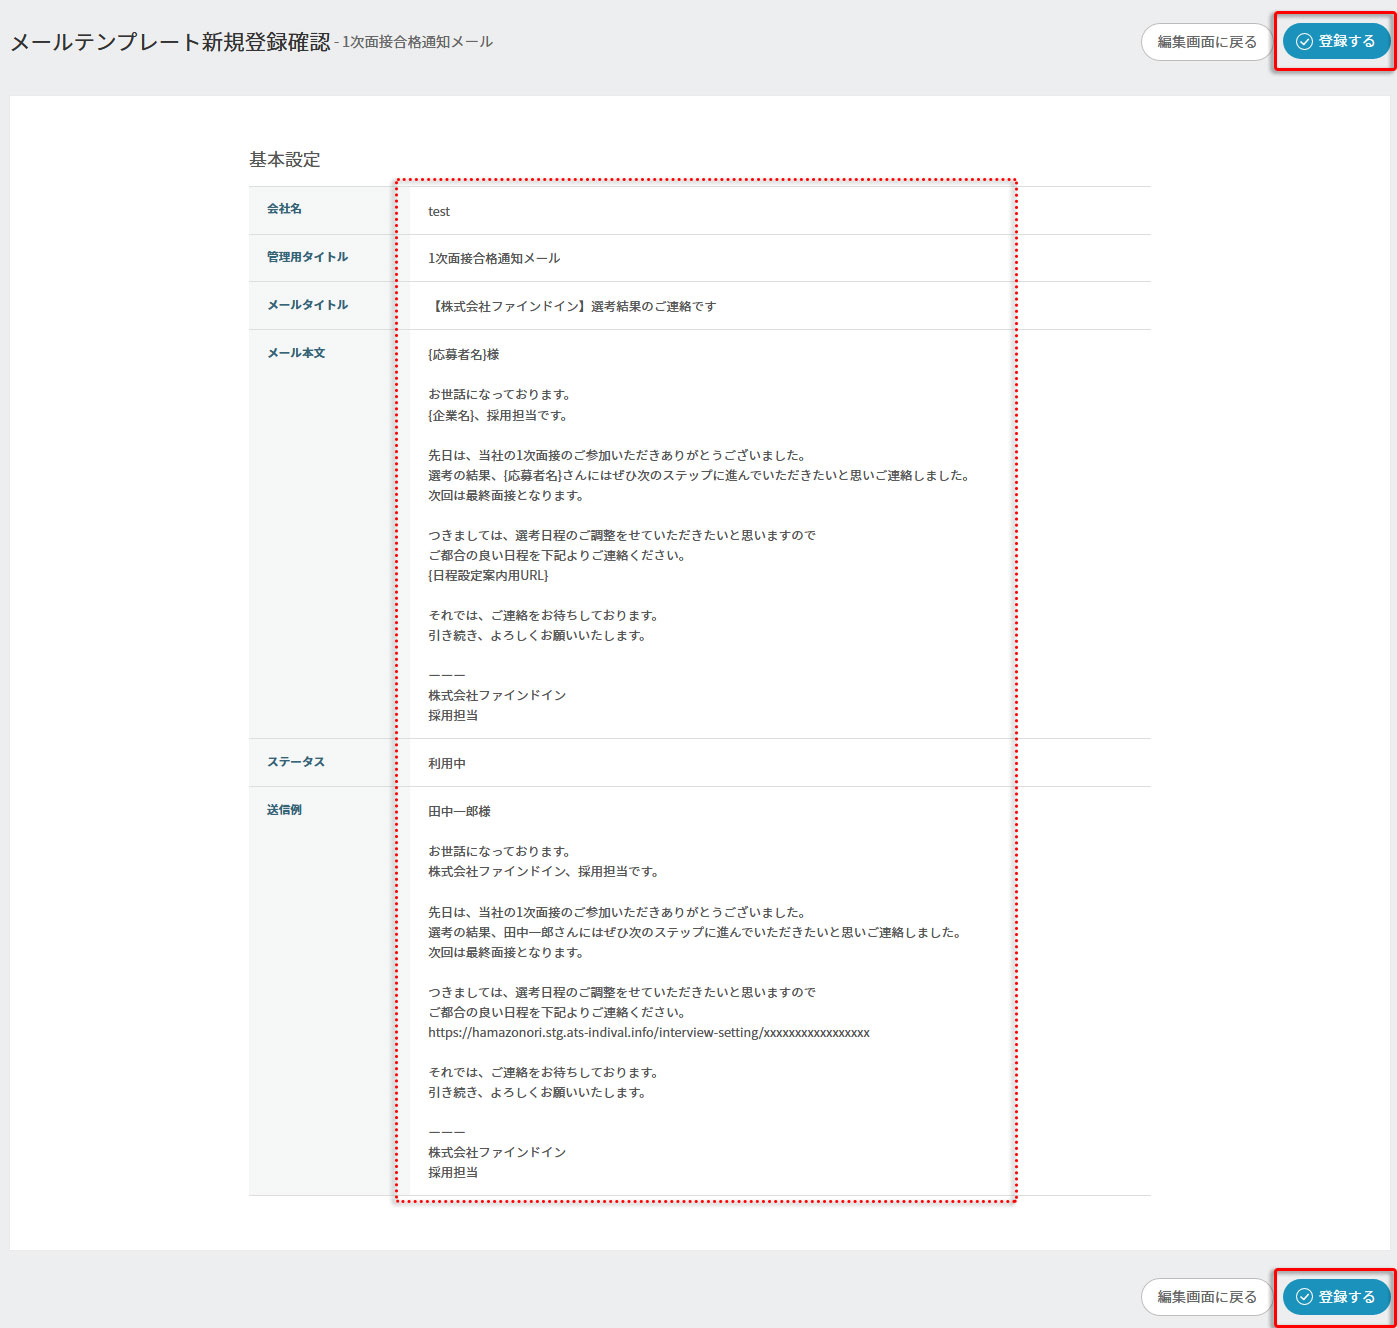The image size is (1397, 1328).
Task: Click the ステータス row label
Action: point(296,762)
